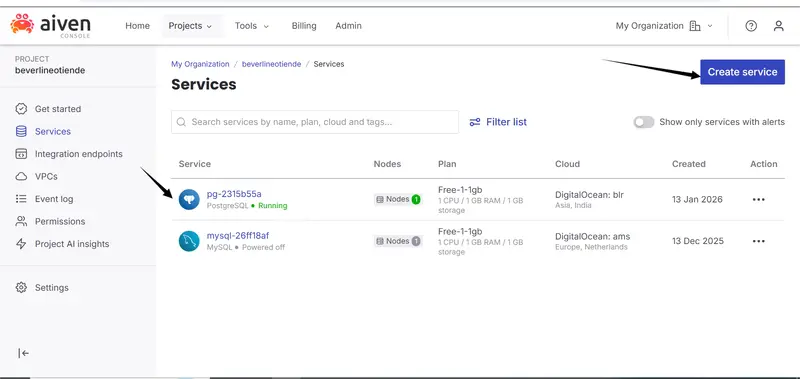Screen dimensions: 800x379
Task: Click the Powered off status text
Action: (x=263, y=248)
